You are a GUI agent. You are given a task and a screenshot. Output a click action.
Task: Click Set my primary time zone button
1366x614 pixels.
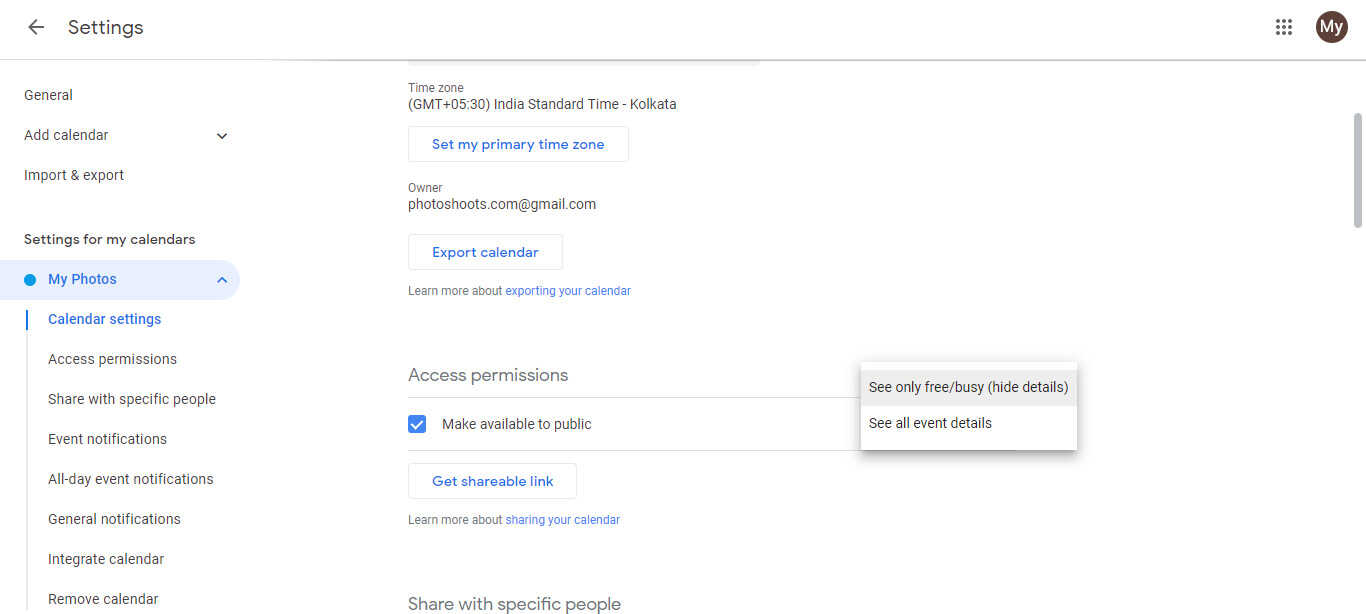[x=518, y=144]
